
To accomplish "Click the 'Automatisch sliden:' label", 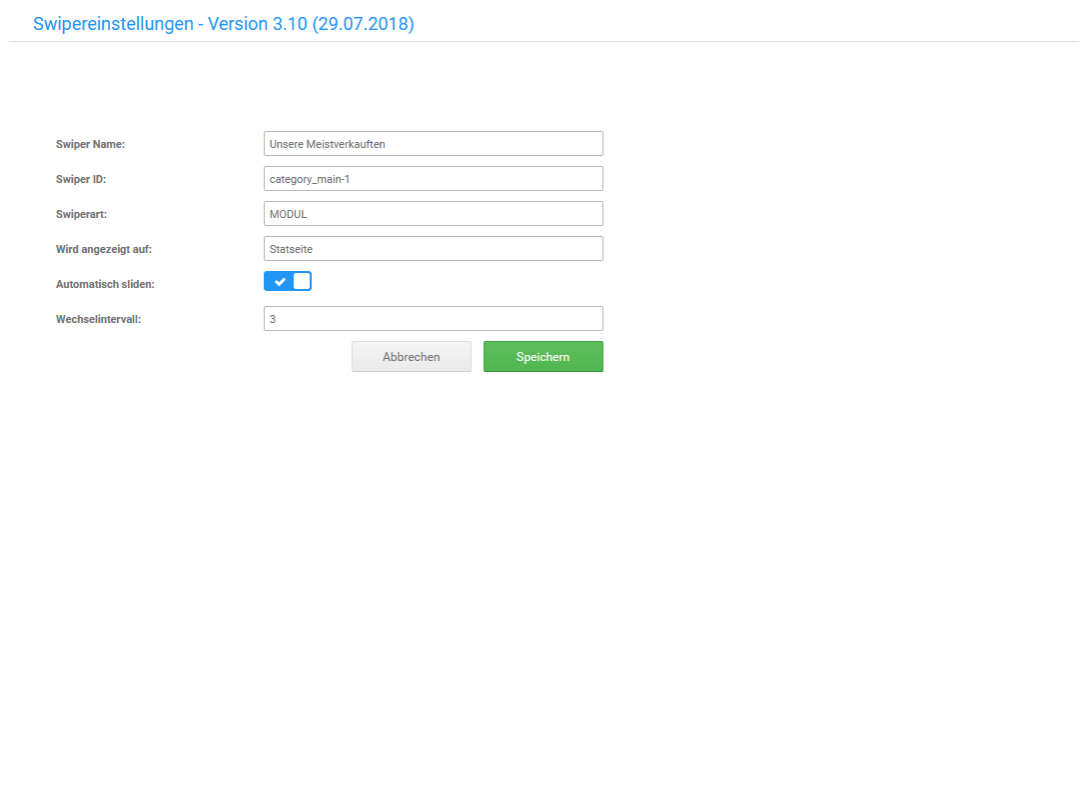I will click(x=105, y=284).
